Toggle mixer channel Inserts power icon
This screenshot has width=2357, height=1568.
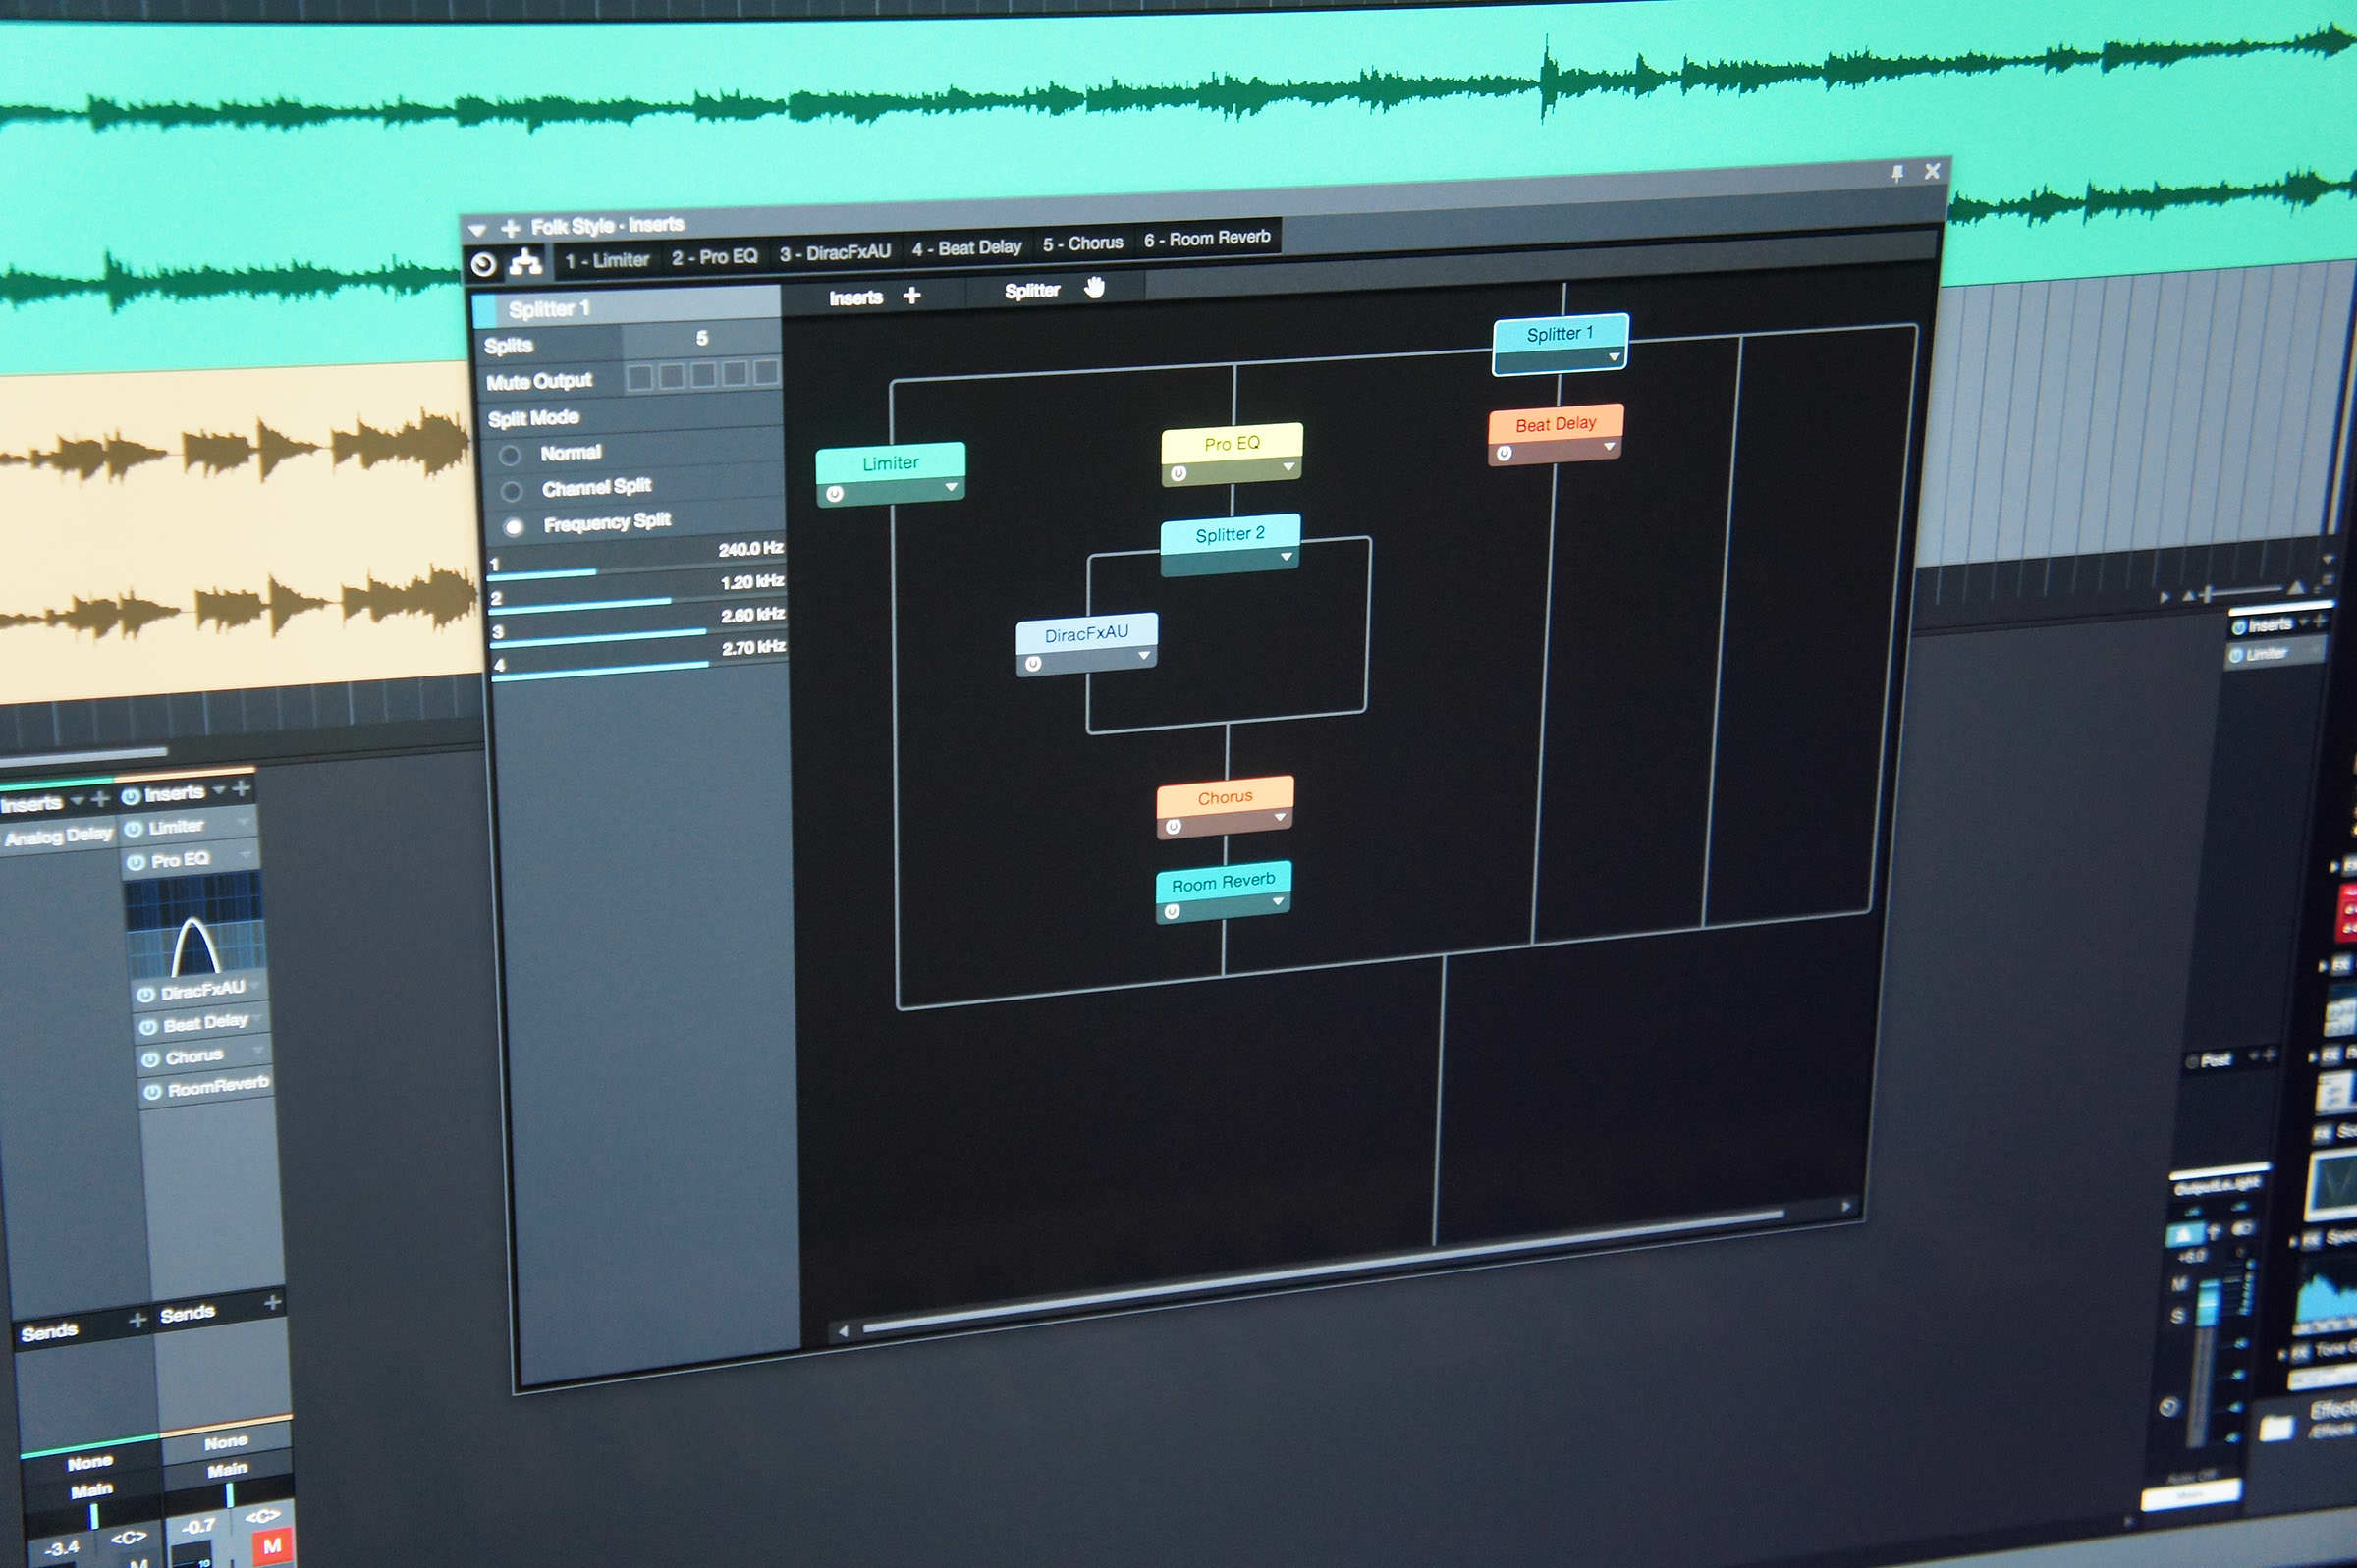(130, 797)
